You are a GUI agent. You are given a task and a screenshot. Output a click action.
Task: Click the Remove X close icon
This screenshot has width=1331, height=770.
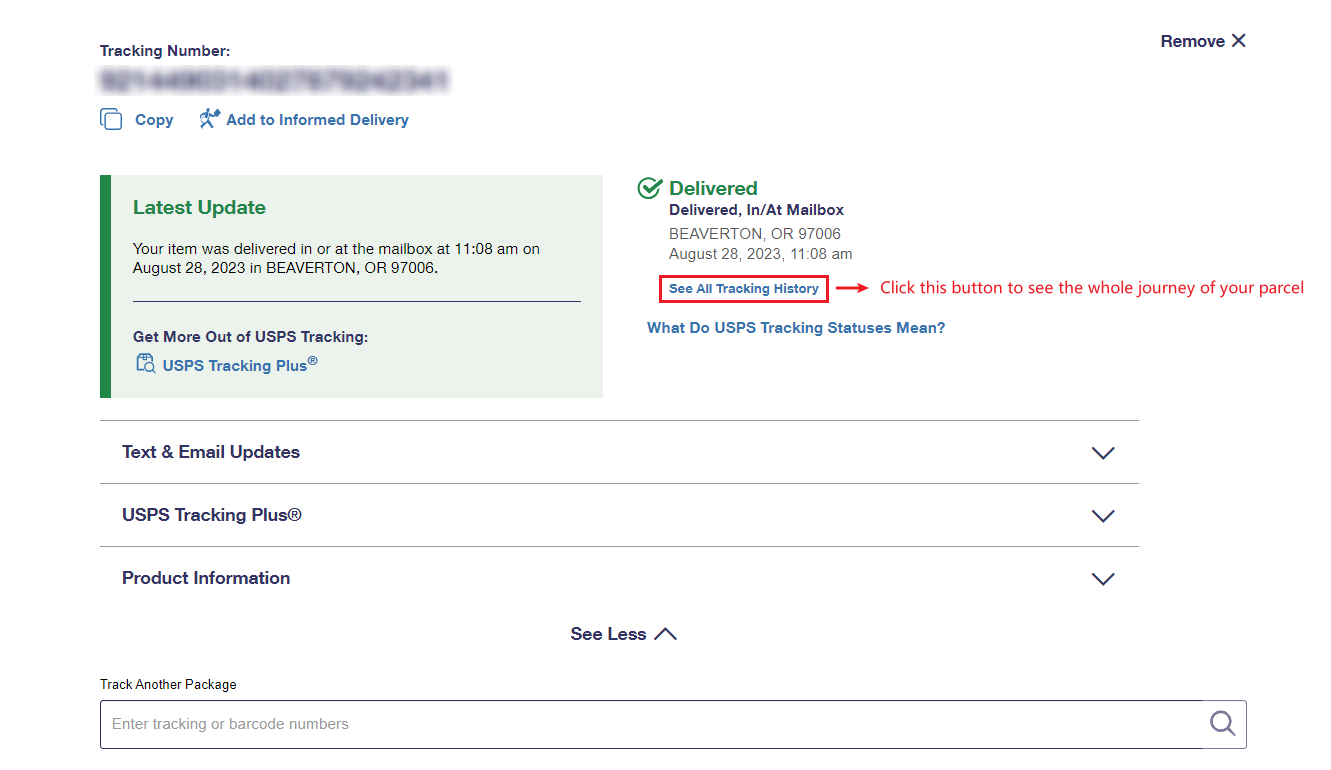tap(1238, 41)
